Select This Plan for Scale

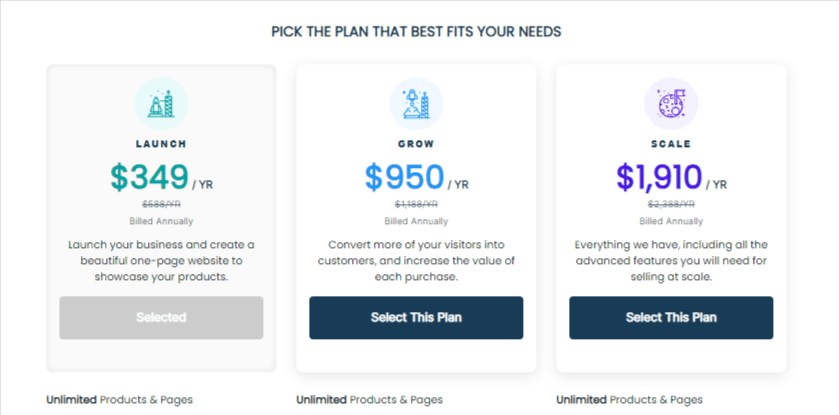pyautogui.click(x=671, y=318)
